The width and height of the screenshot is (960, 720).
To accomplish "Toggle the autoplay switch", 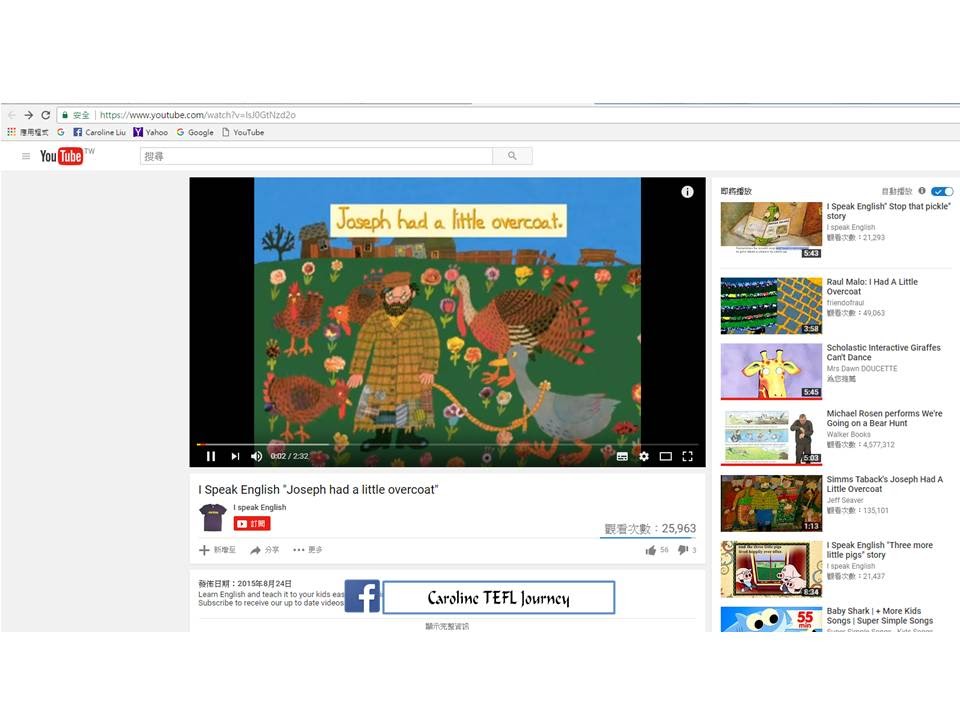I will pyautogui.click(x=942, y=191).
